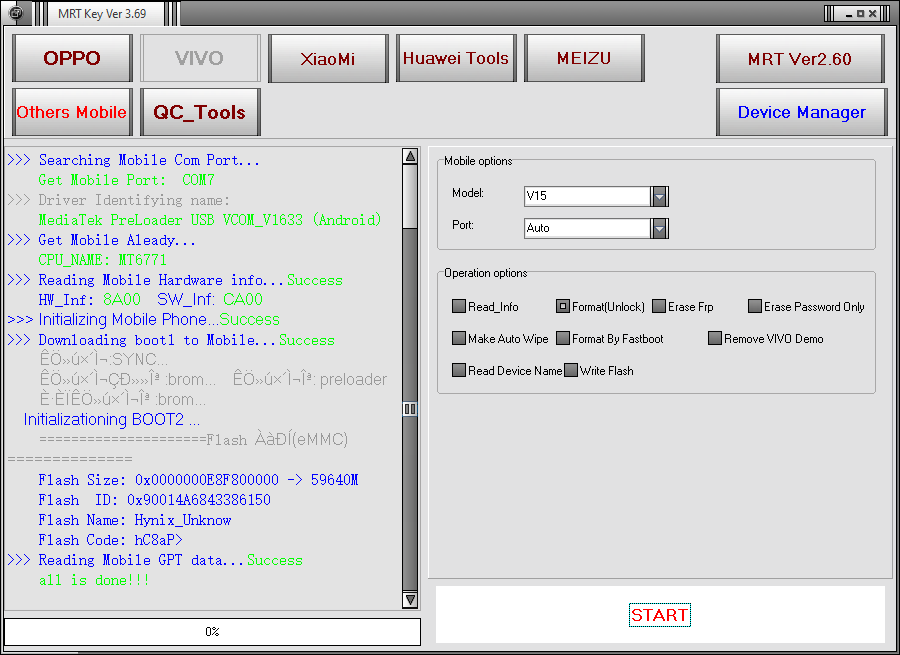The width and height of the screenshot is (900, 655).
Task: Minimize the MRT Key window
Action: (x=848, y=13)
